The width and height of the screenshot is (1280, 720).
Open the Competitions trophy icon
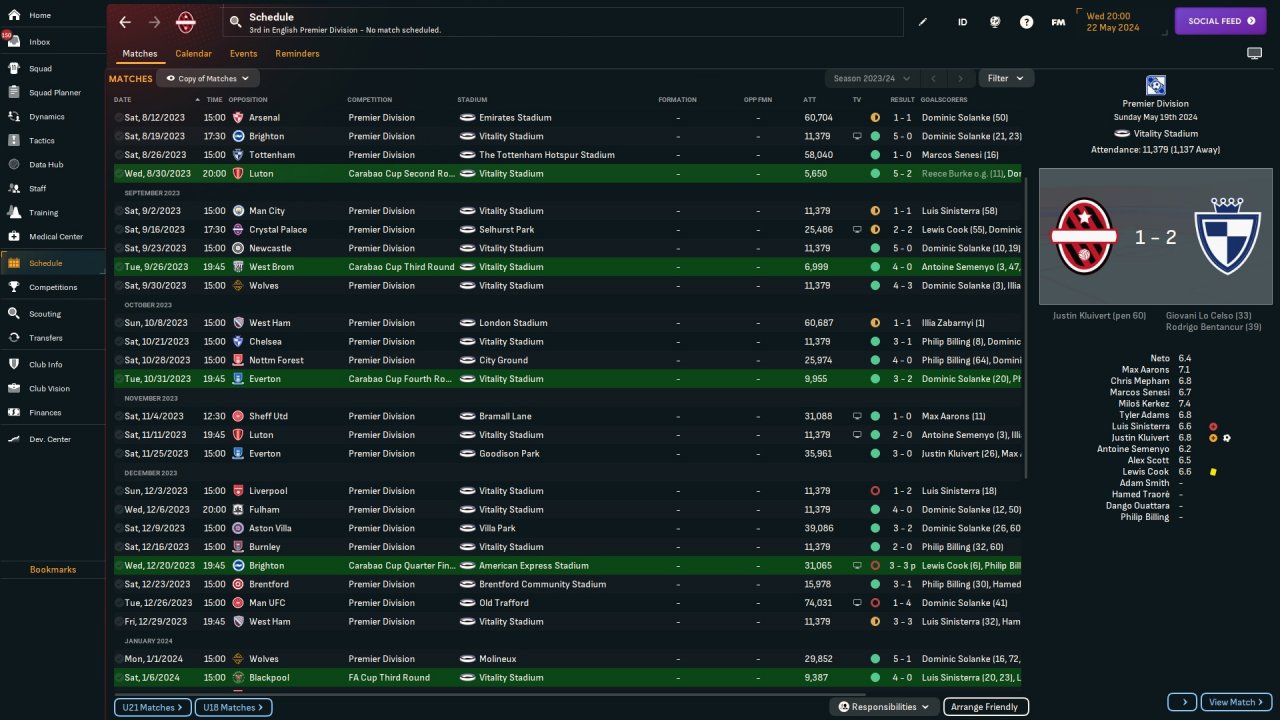tap(14, 287)
